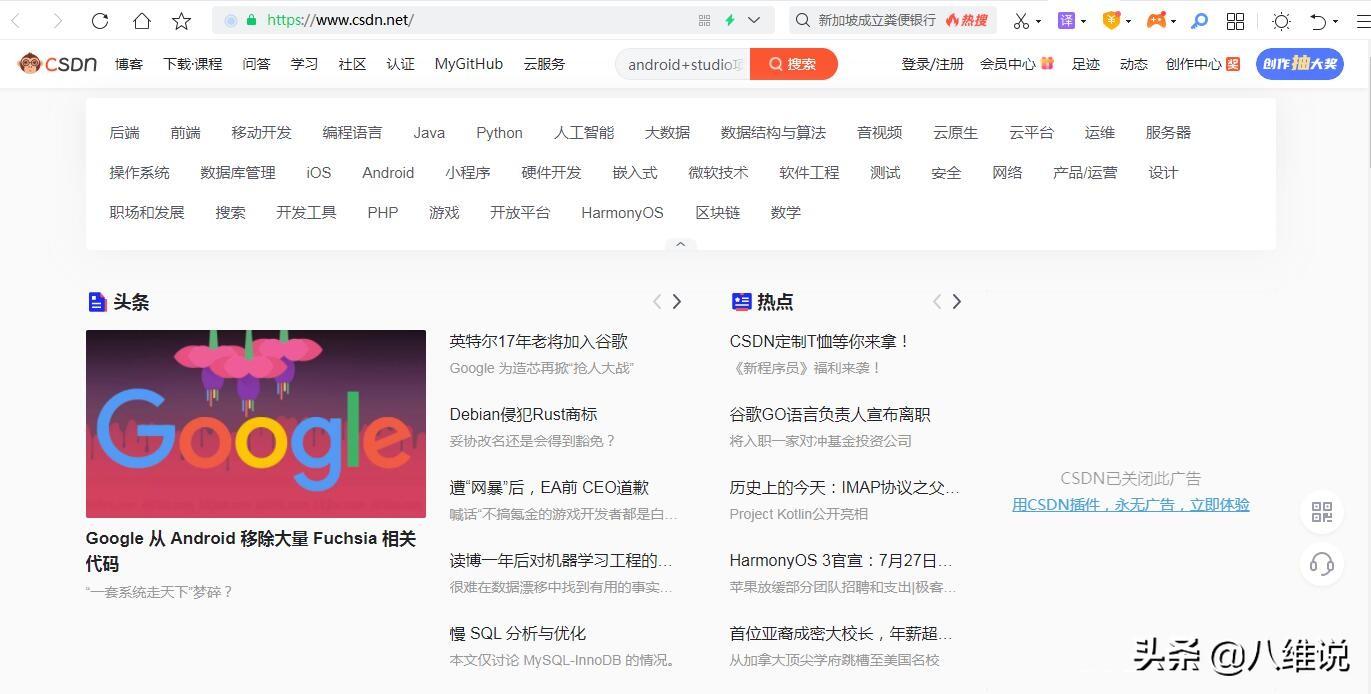Expand the undo history dropdown arrow
Screen dimensions: 1371x694
coord(1335,21)
